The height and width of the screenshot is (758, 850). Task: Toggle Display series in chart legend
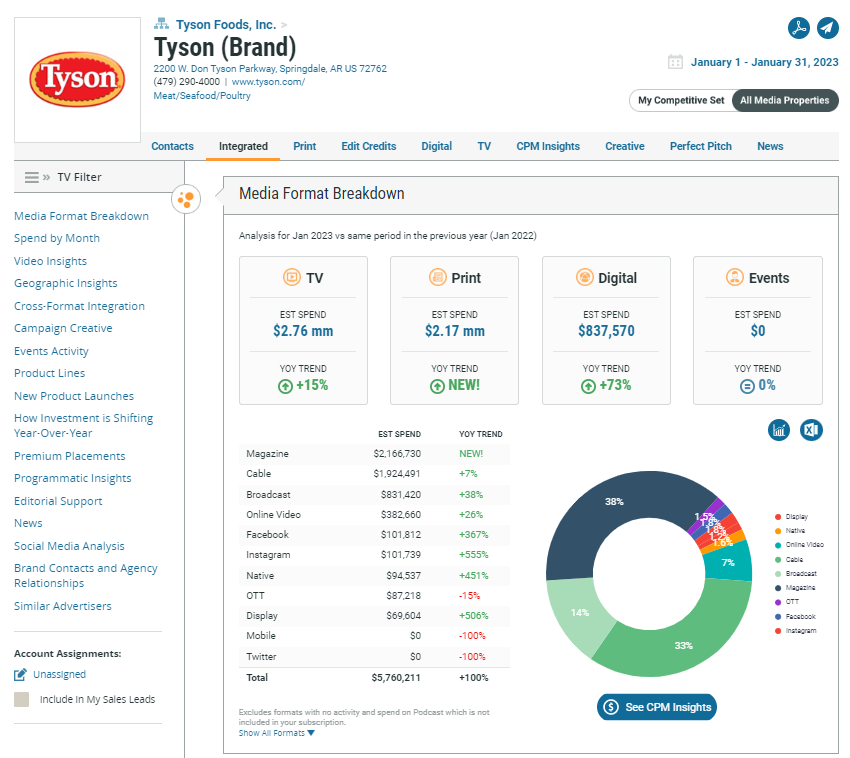tap(791, 517)
